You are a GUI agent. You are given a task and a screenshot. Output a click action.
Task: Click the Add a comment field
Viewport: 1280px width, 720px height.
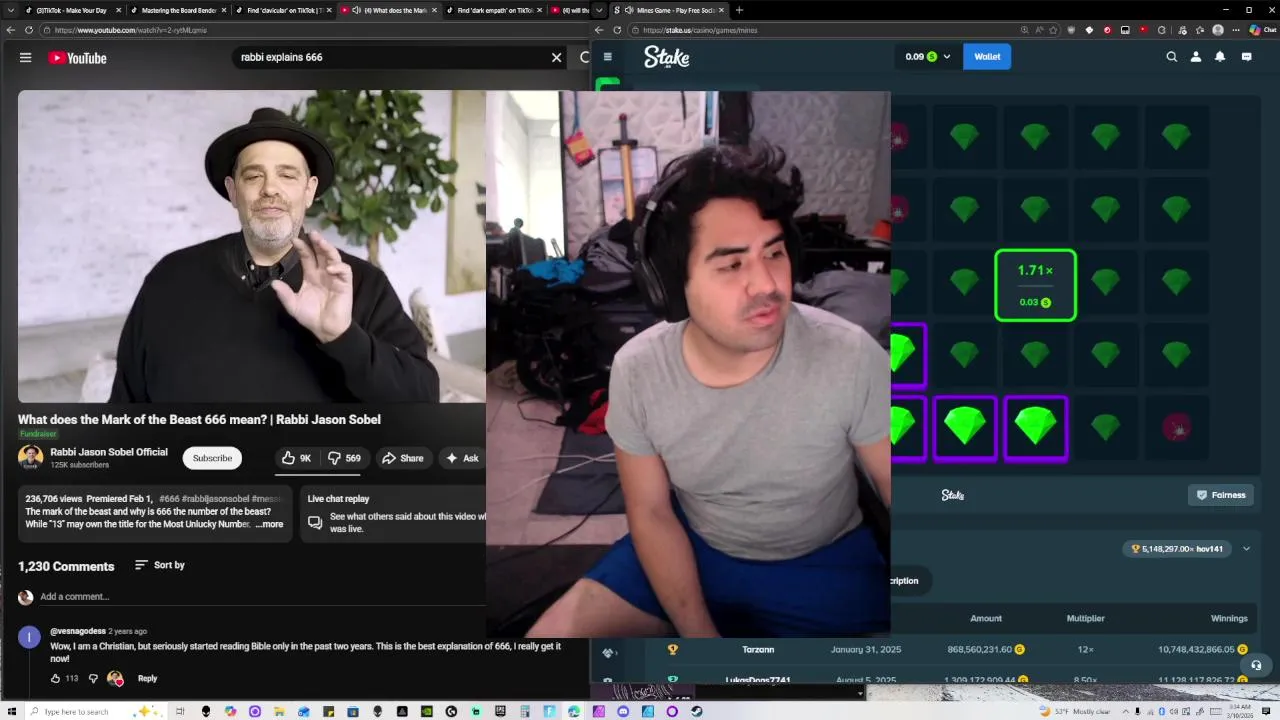(x=260, y=597)
